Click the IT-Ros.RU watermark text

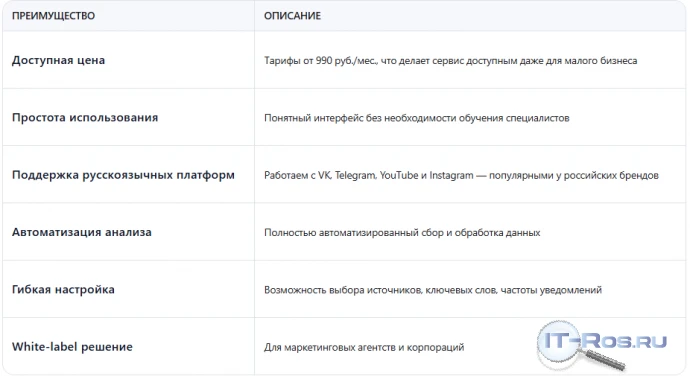click(606, 341)
